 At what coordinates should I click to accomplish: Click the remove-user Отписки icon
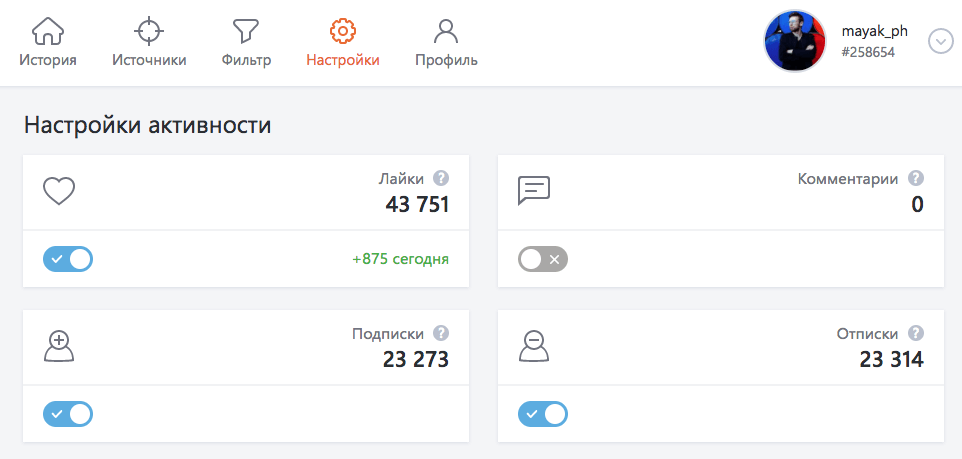[x=534, y=346]
